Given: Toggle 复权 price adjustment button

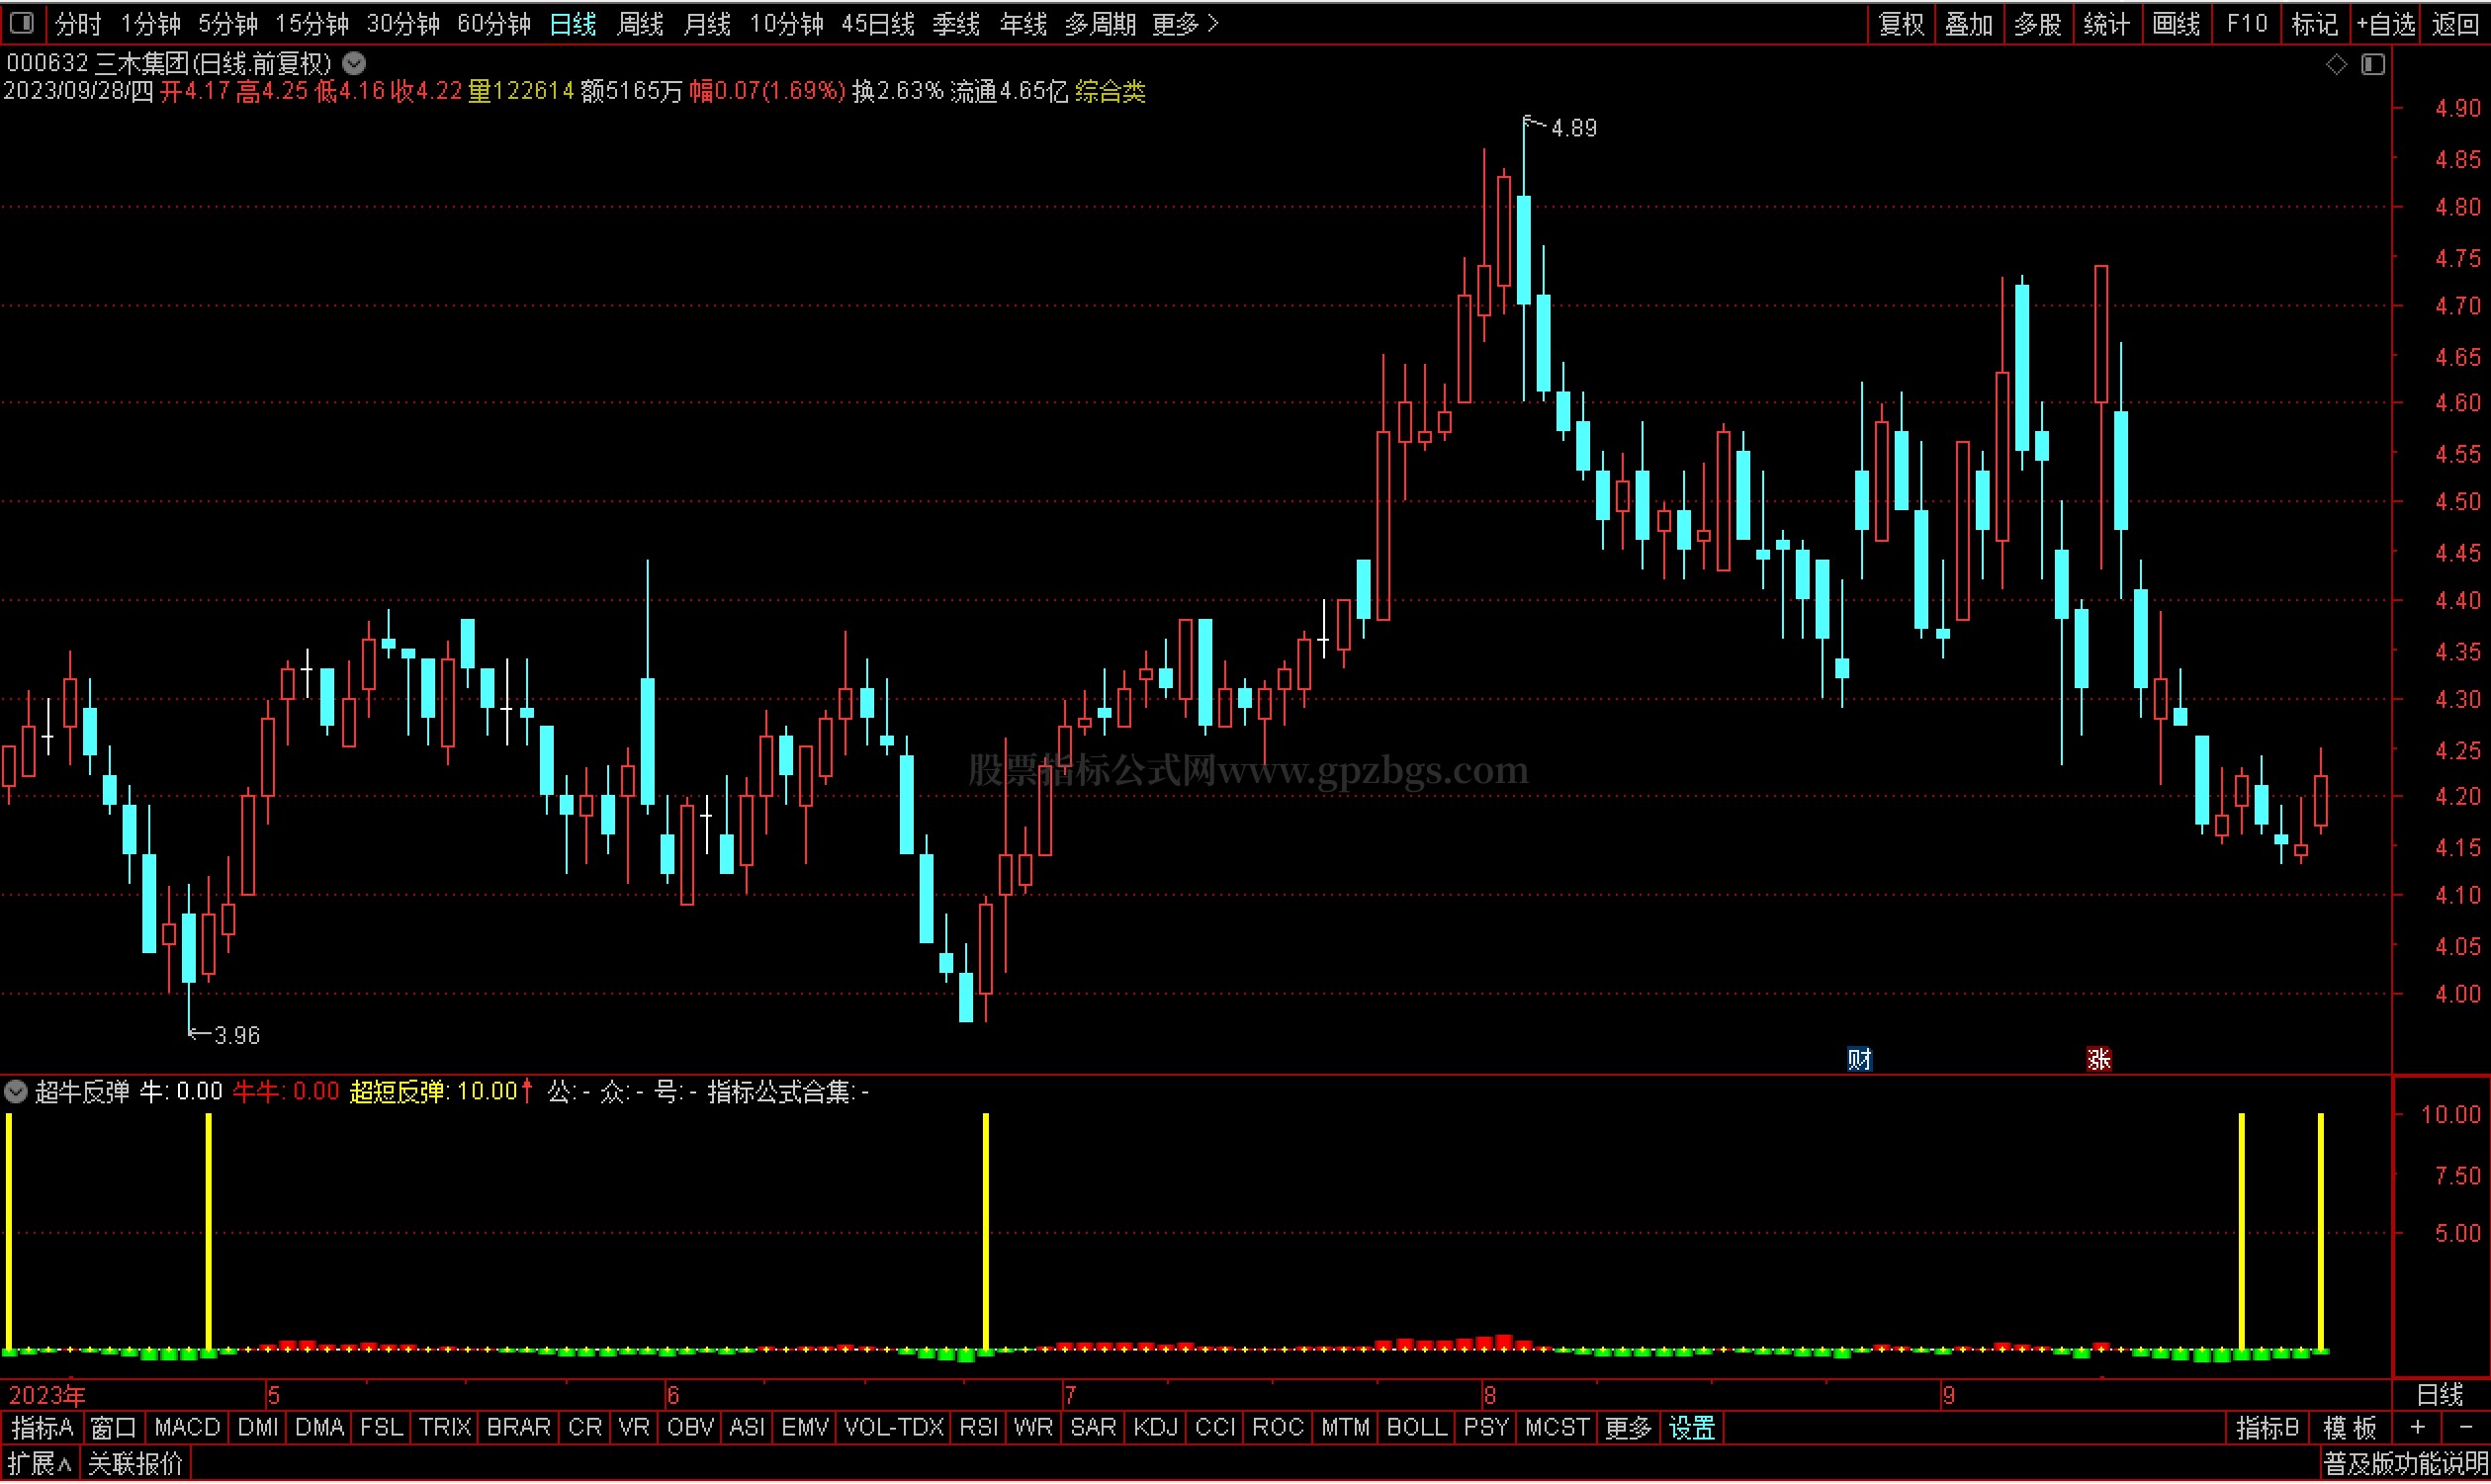Looking at the screenshot, I should (x=1901, y=24).
